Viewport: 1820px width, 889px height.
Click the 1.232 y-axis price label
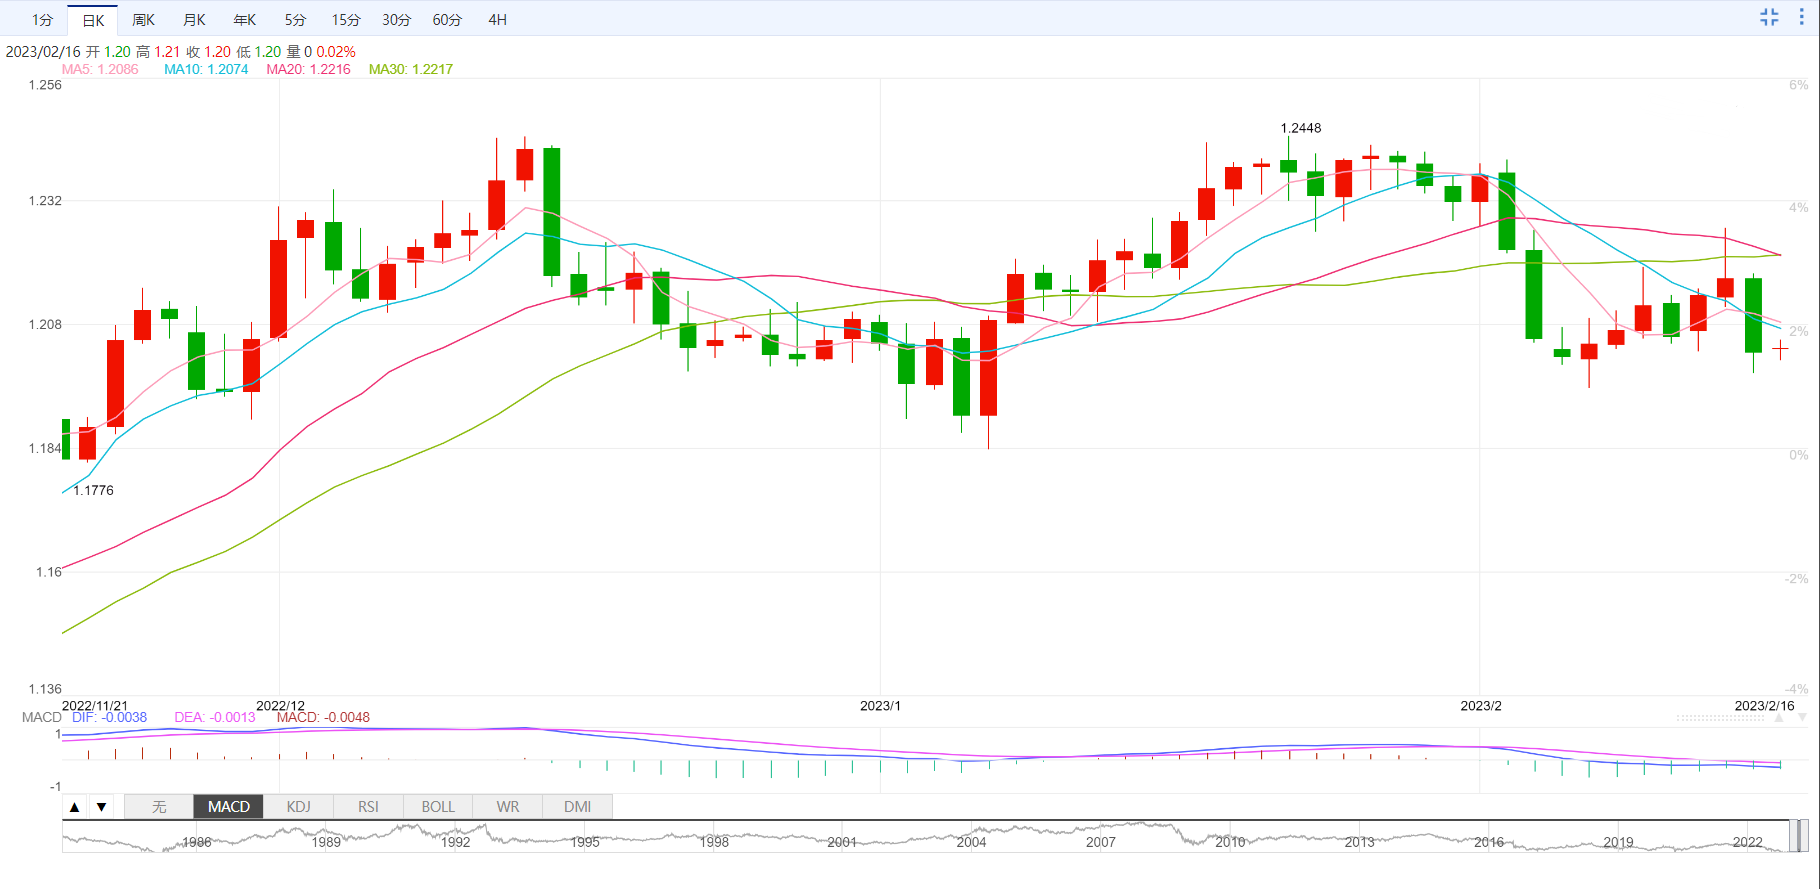tap(45, 201)
